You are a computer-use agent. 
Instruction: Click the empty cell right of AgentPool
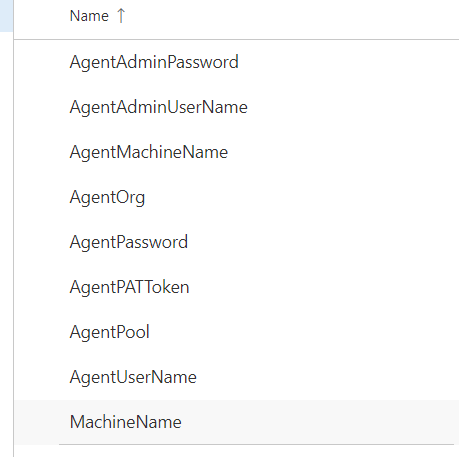point(304,332)
